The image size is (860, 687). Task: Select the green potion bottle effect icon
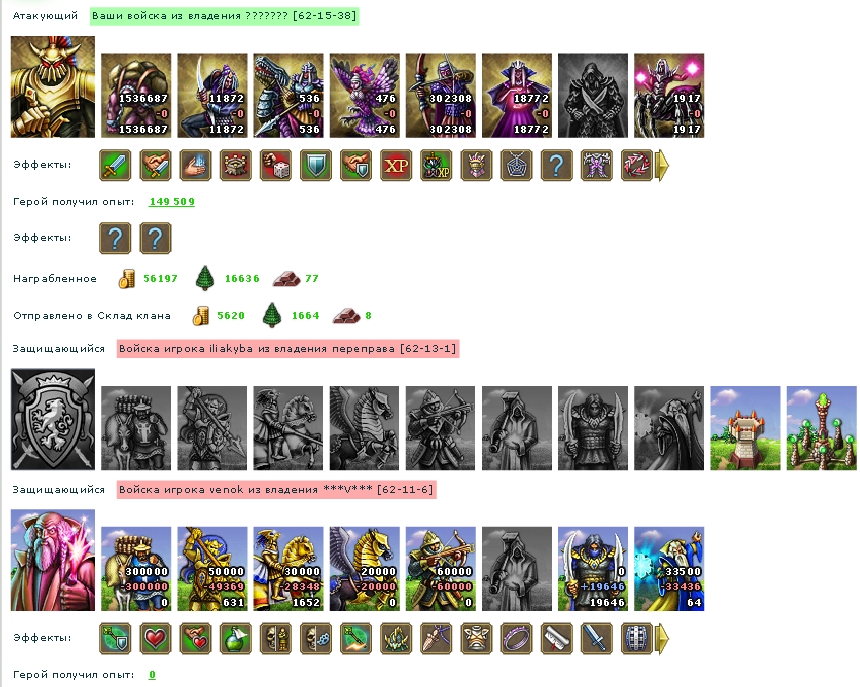coord(235,638)
